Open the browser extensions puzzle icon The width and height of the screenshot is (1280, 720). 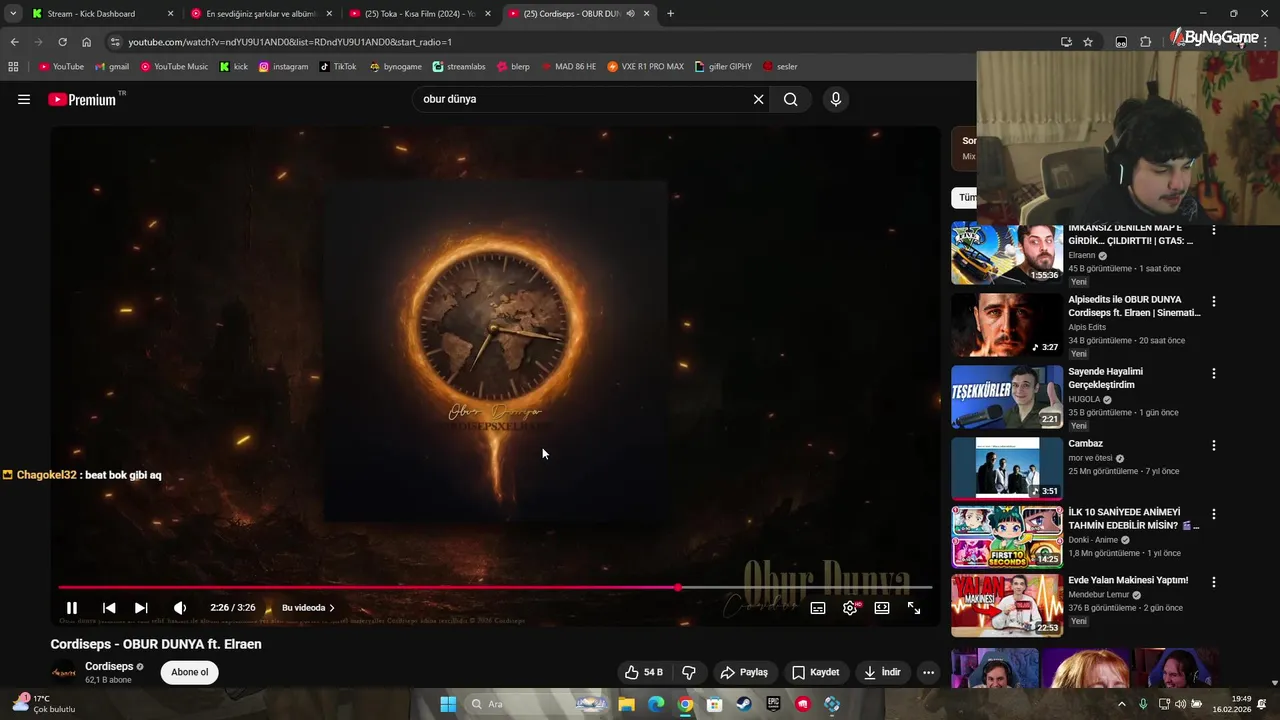[x=1146, y=42]
